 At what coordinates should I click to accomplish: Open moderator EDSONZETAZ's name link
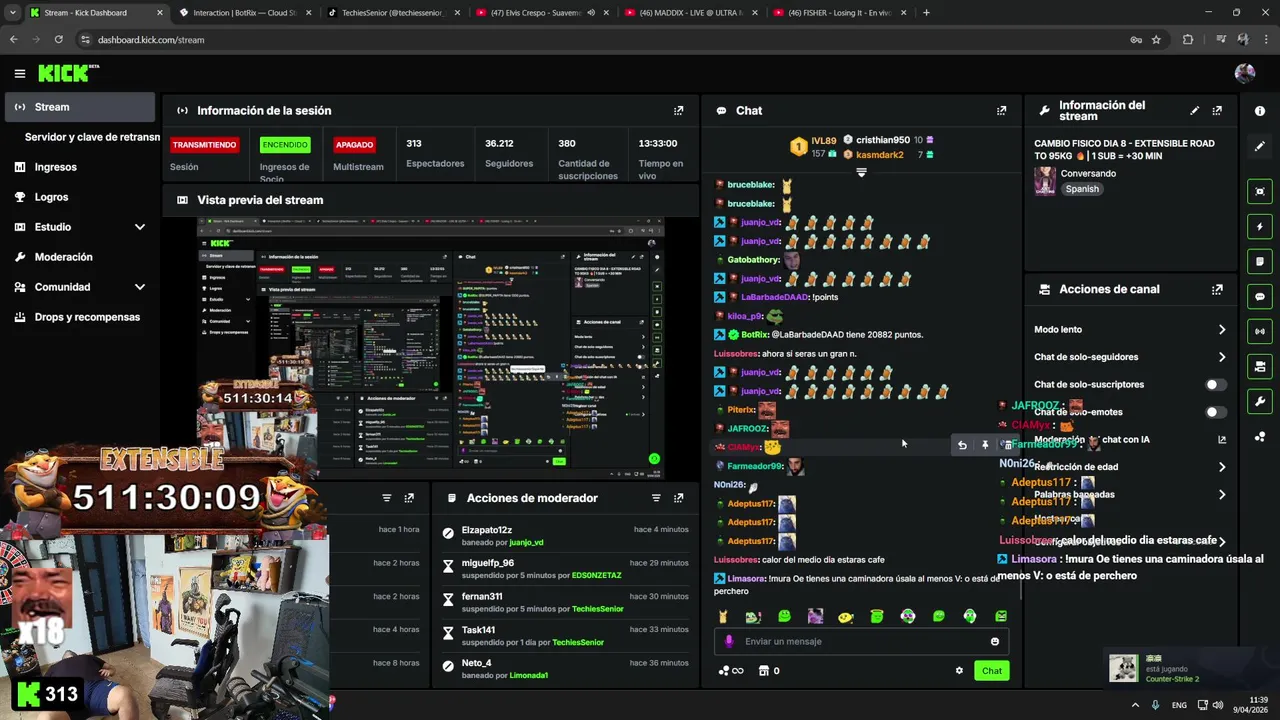[596, 575]
